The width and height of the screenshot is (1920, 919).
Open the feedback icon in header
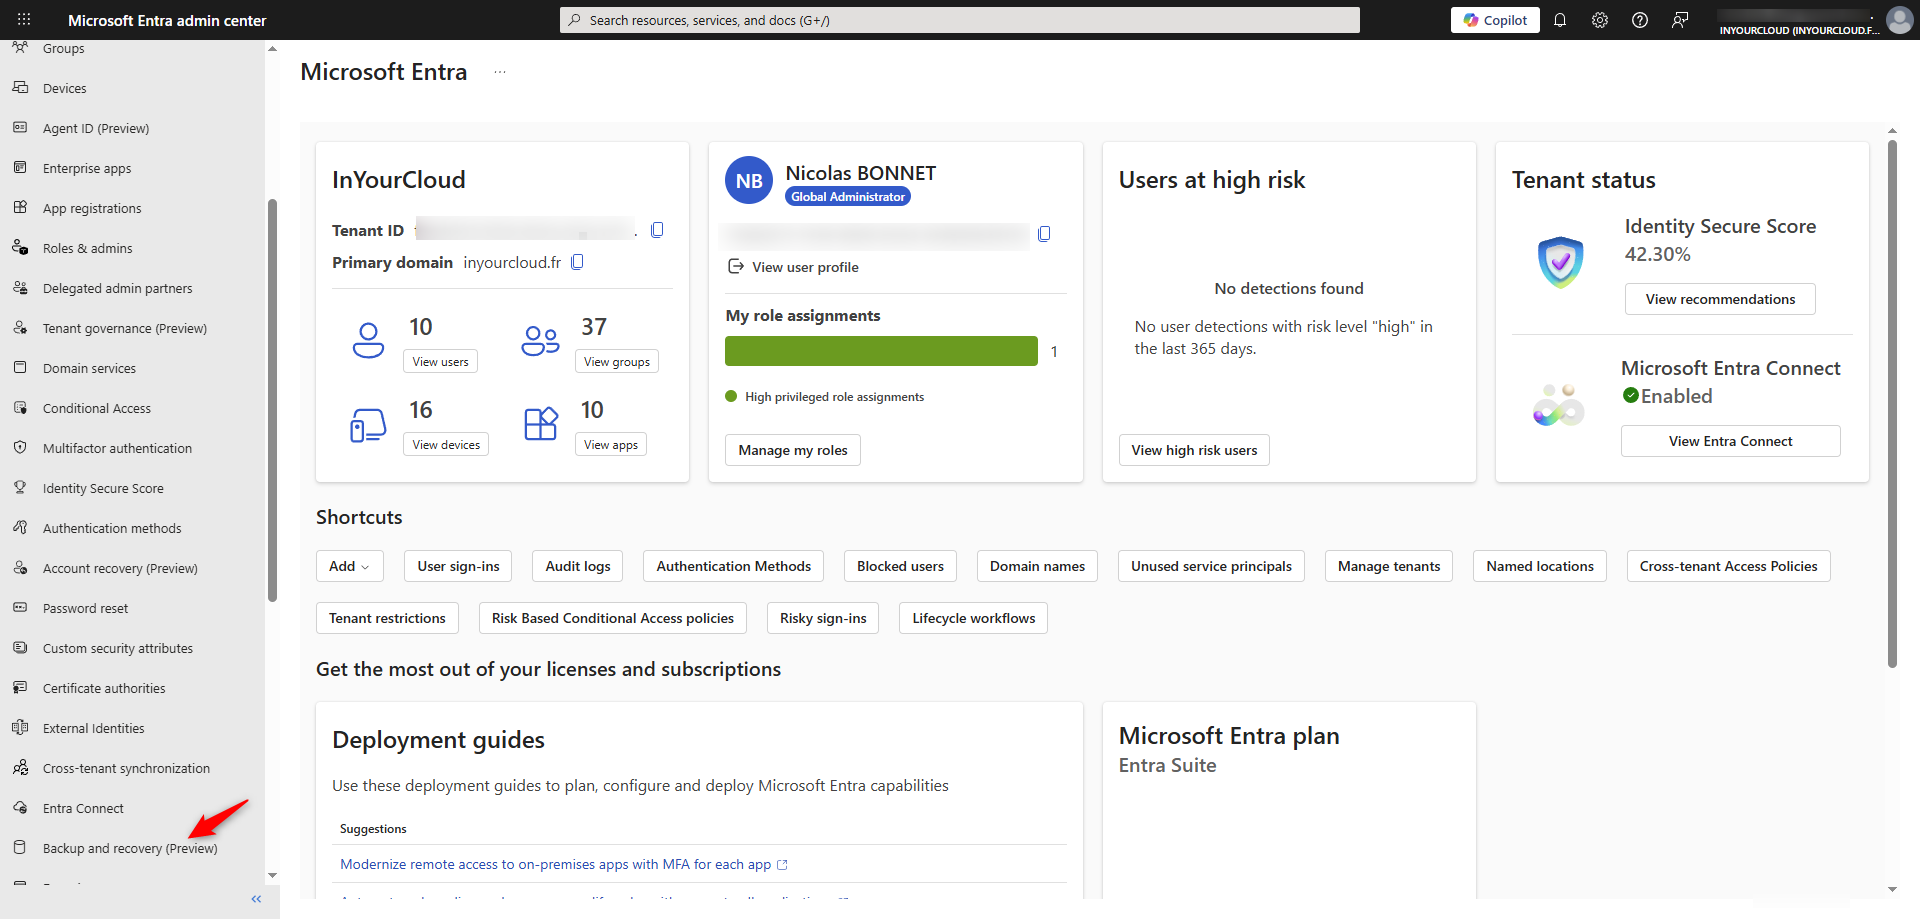[x=1680, y=20]
